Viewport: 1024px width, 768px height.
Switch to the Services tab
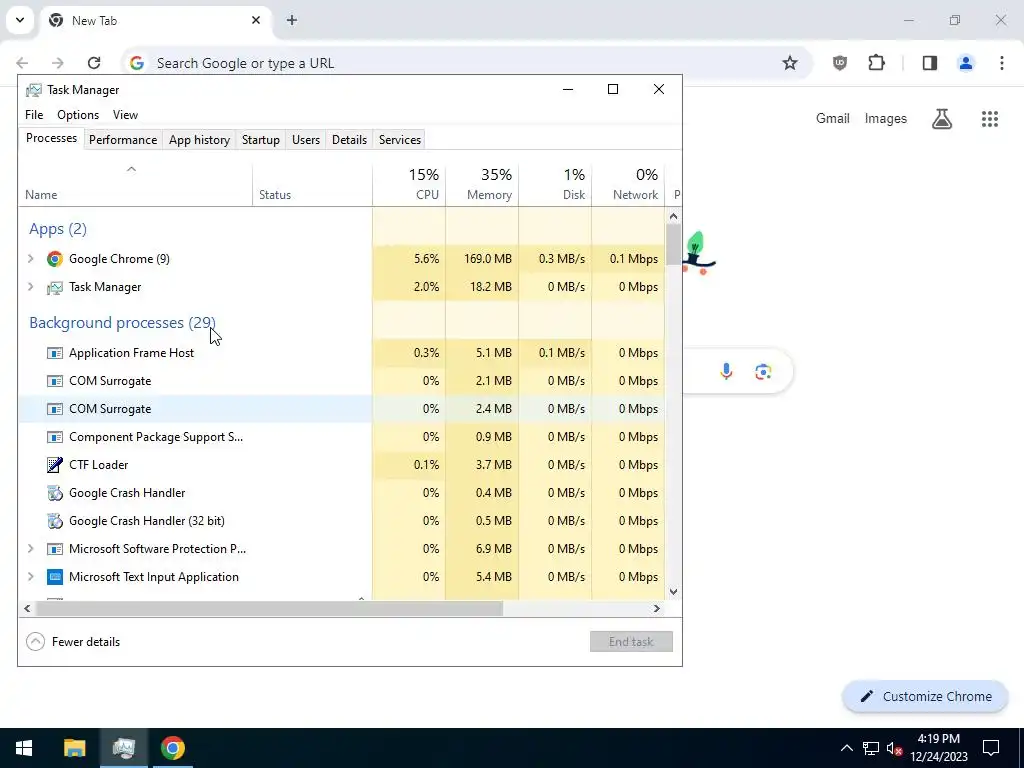point(400,140)
